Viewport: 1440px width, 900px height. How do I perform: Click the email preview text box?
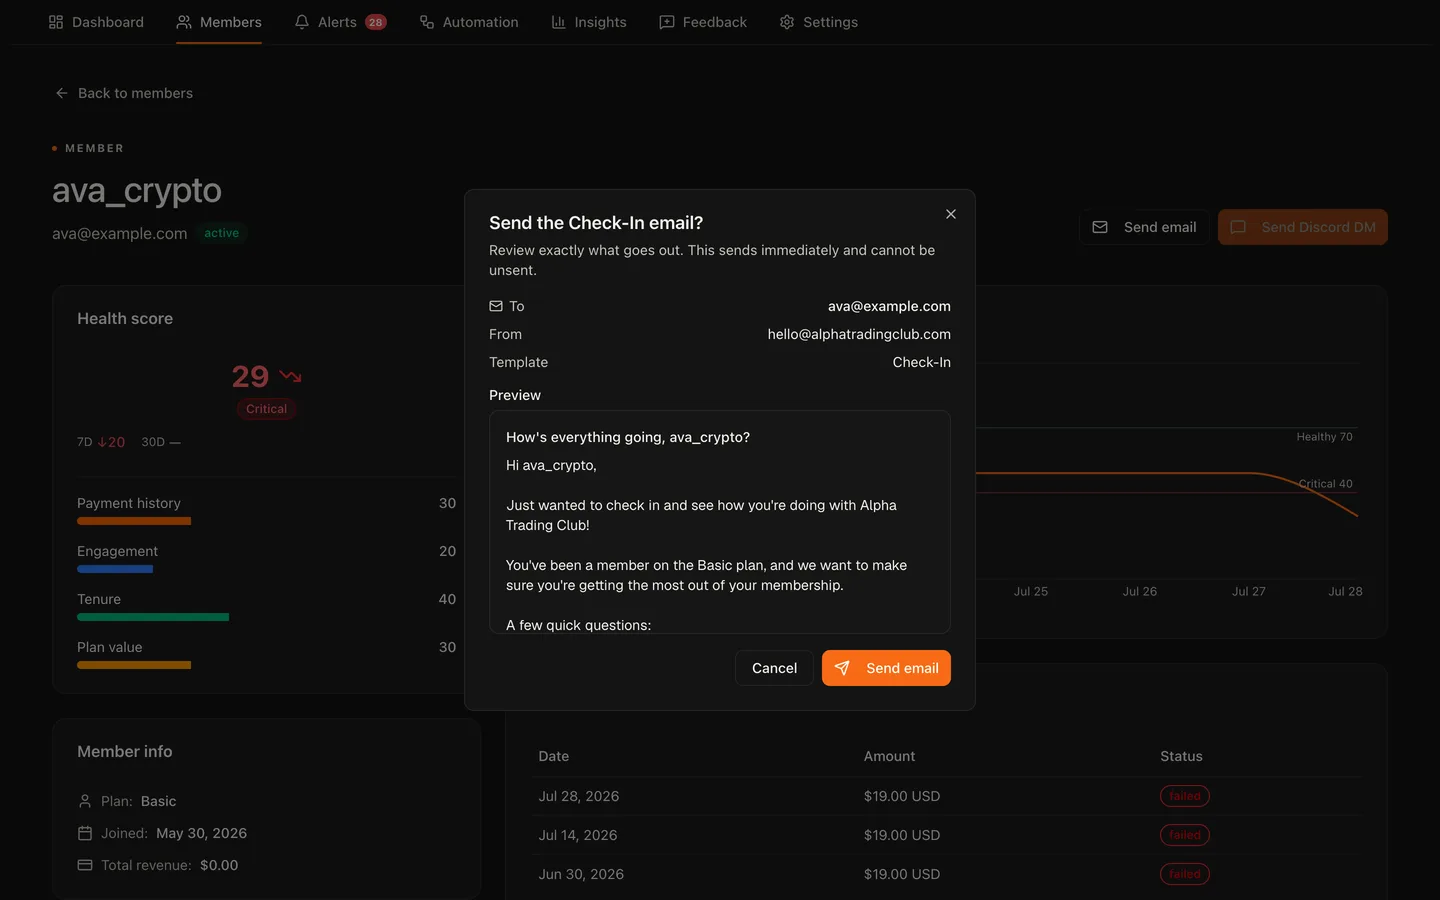(x=720, y=522)
